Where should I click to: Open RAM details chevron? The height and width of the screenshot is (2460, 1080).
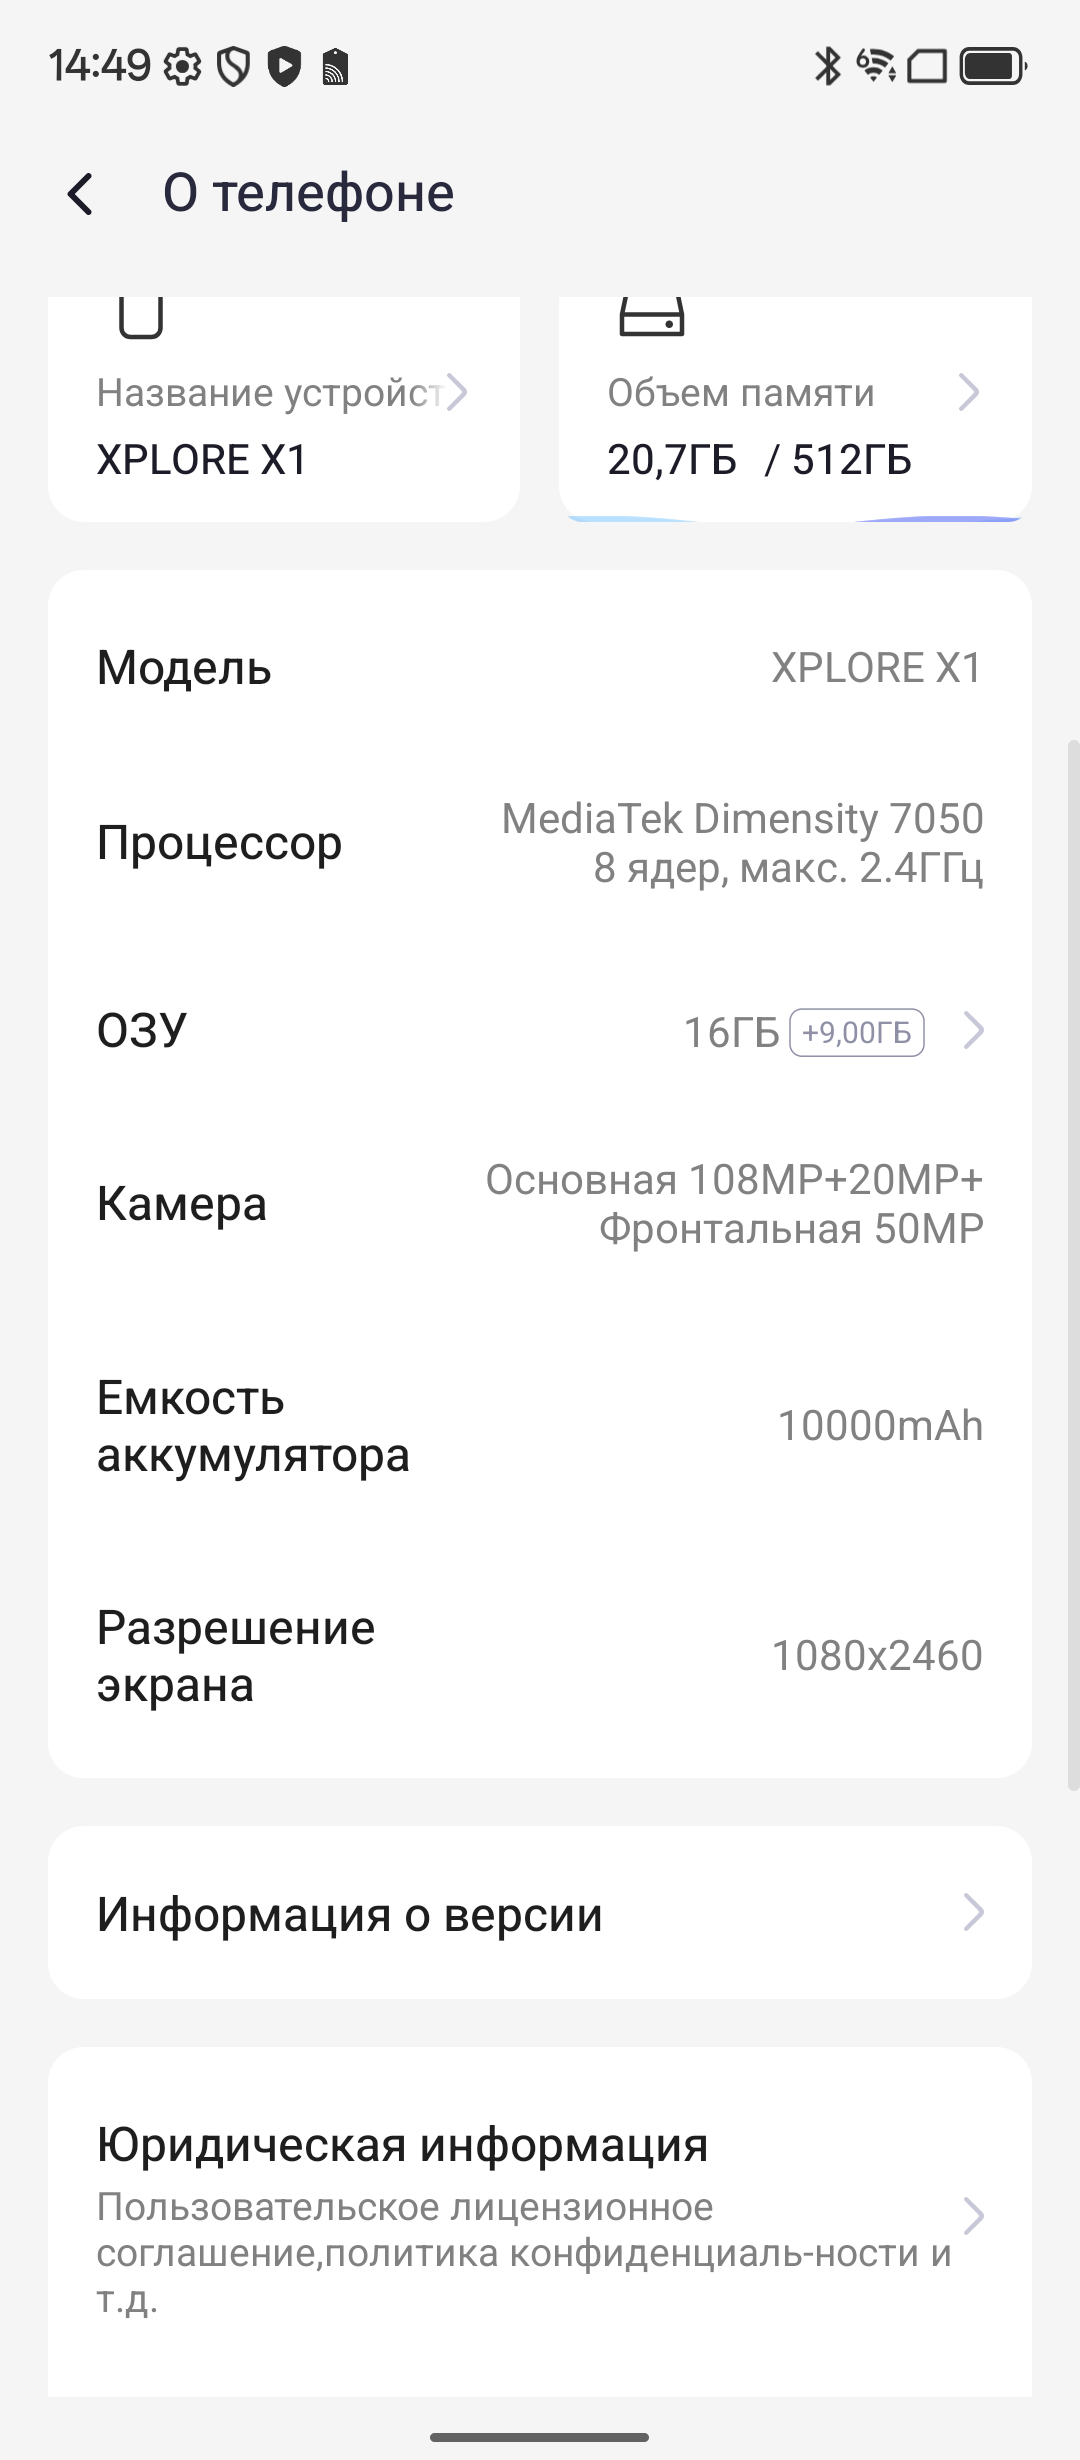973,1031
